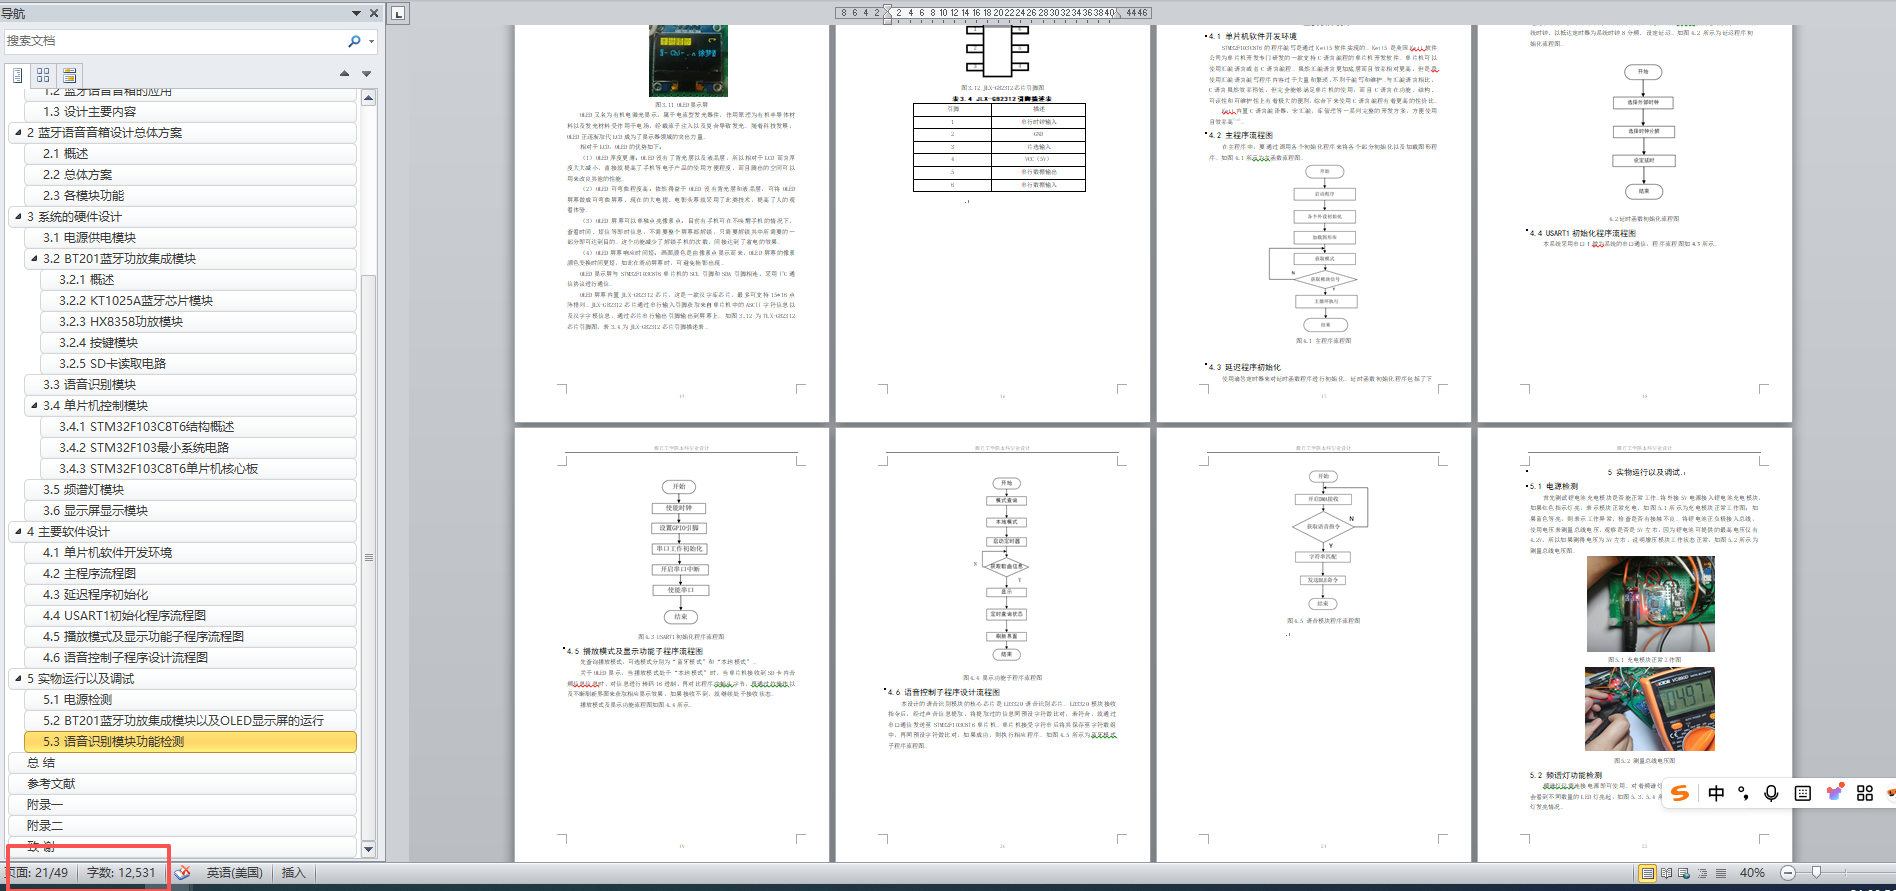Go to heading 2.2 总体方案
The height and width of the screenshot is (891, 1896).
[190, 174]
